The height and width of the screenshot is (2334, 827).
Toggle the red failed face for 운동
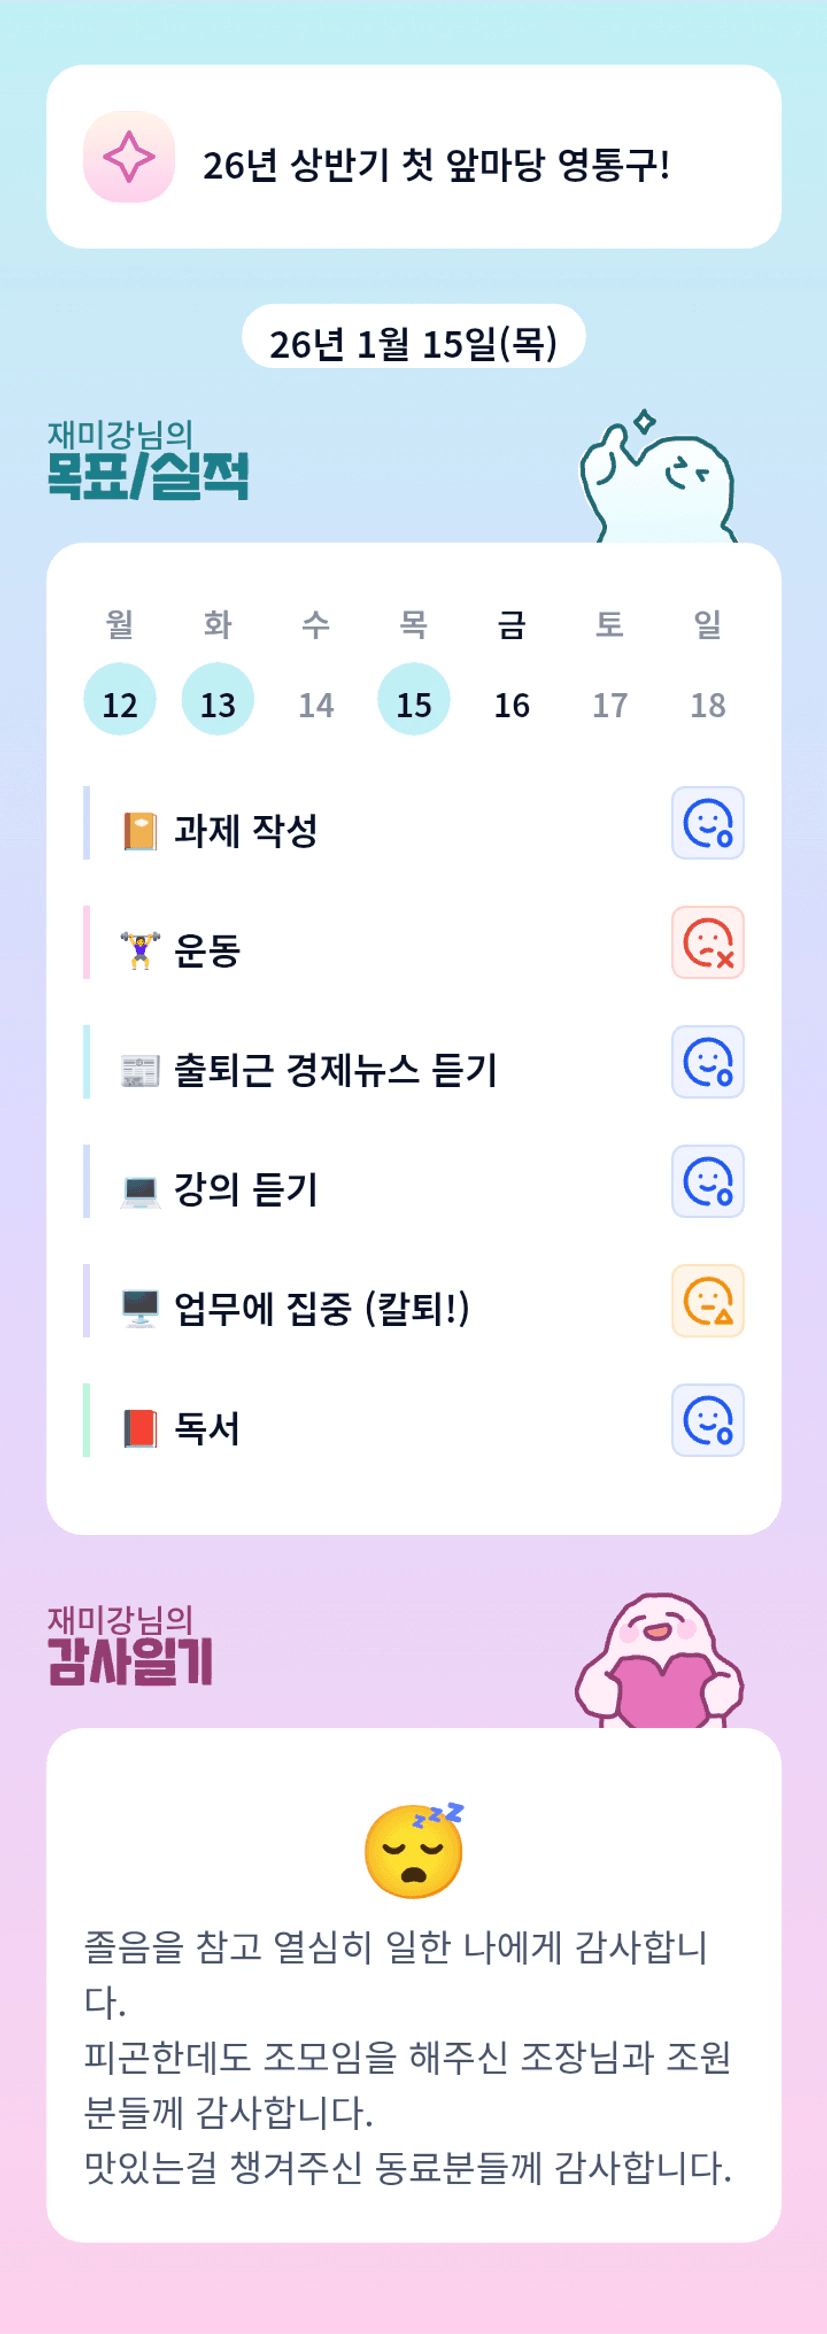[x=707, y=942]
